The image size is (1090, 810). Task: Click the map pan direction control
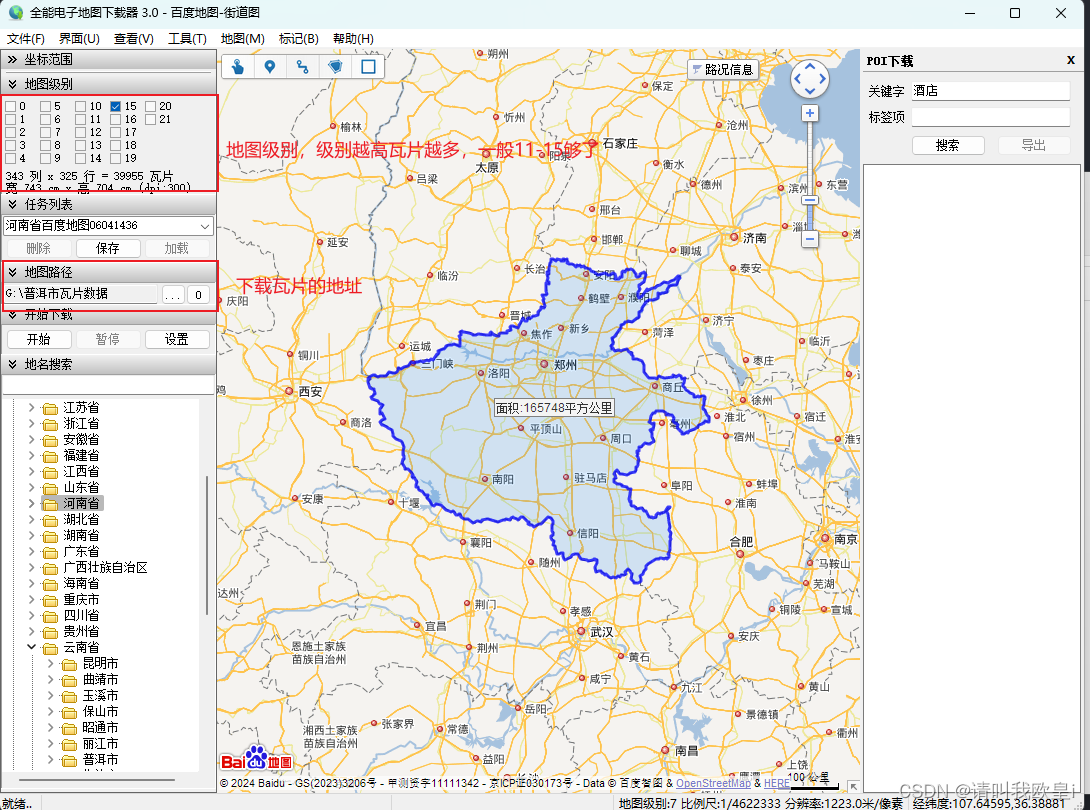(x=810, y=79)
